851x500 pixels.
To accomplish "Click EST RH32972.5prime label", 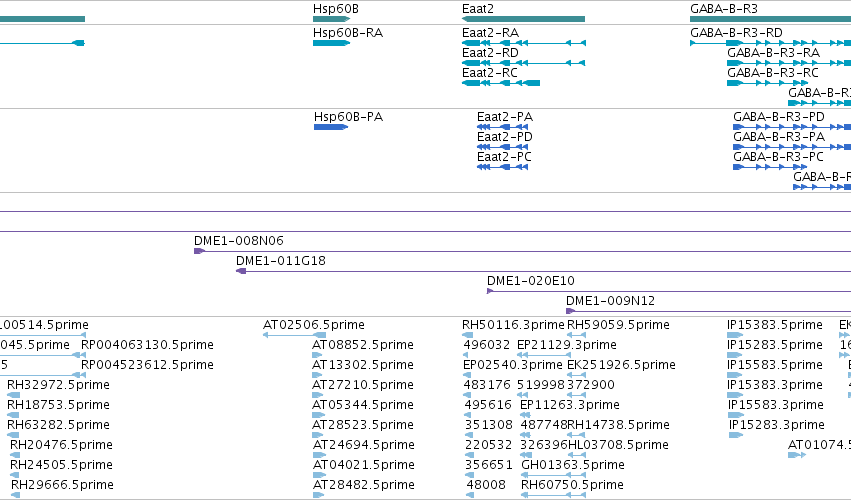I will pos(58,385).
